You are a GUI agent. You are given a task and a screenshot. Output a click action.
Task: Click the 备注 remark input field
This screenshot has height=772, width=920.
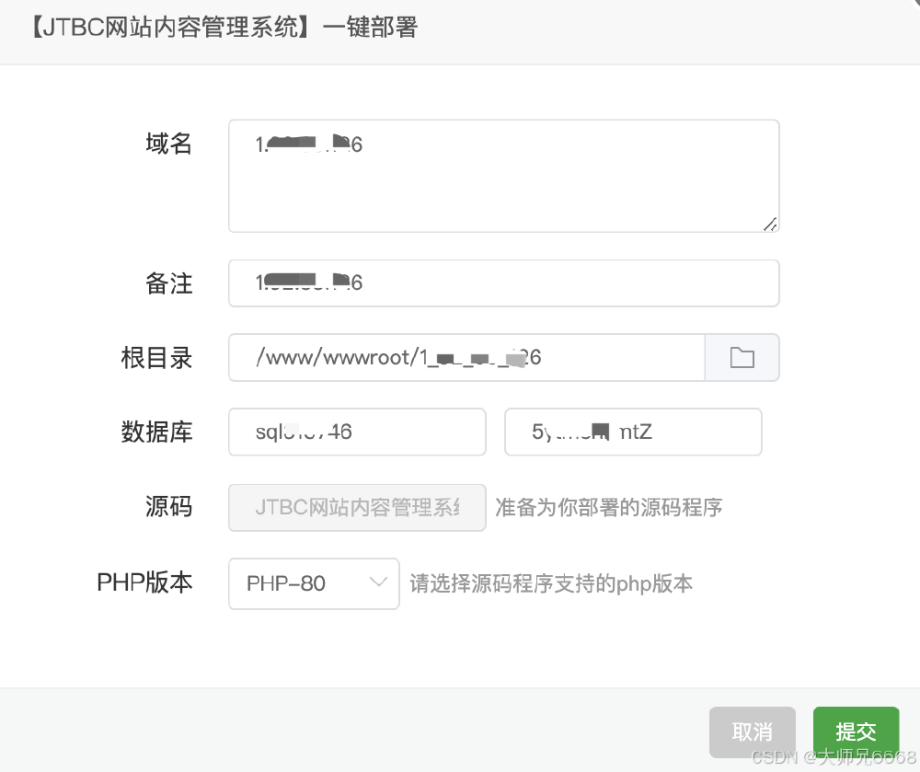coord(503,283)
